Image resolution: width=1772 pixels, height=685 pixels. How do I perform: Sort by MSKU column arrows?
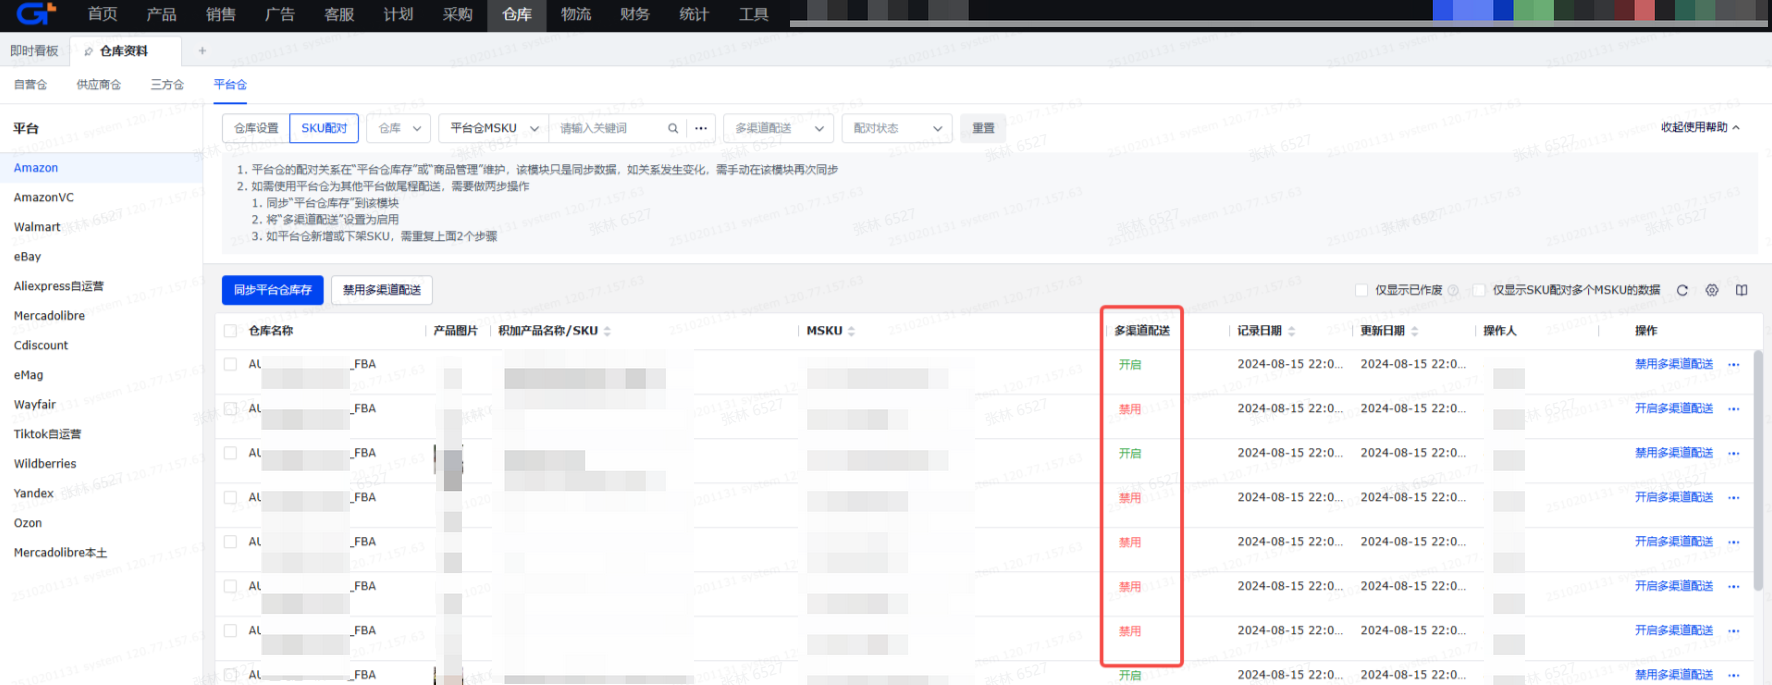pos(851,331)
